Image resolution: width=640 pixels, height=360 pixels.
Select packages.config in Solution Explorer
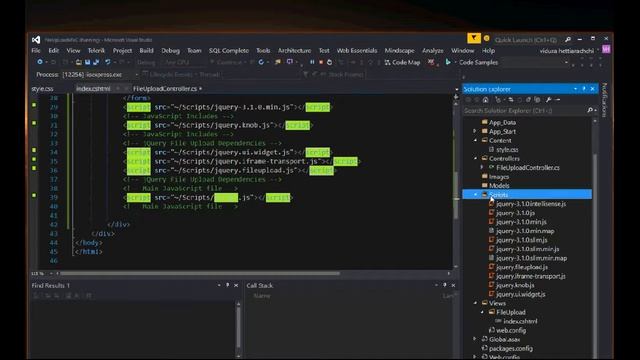(x=511, y=348)
